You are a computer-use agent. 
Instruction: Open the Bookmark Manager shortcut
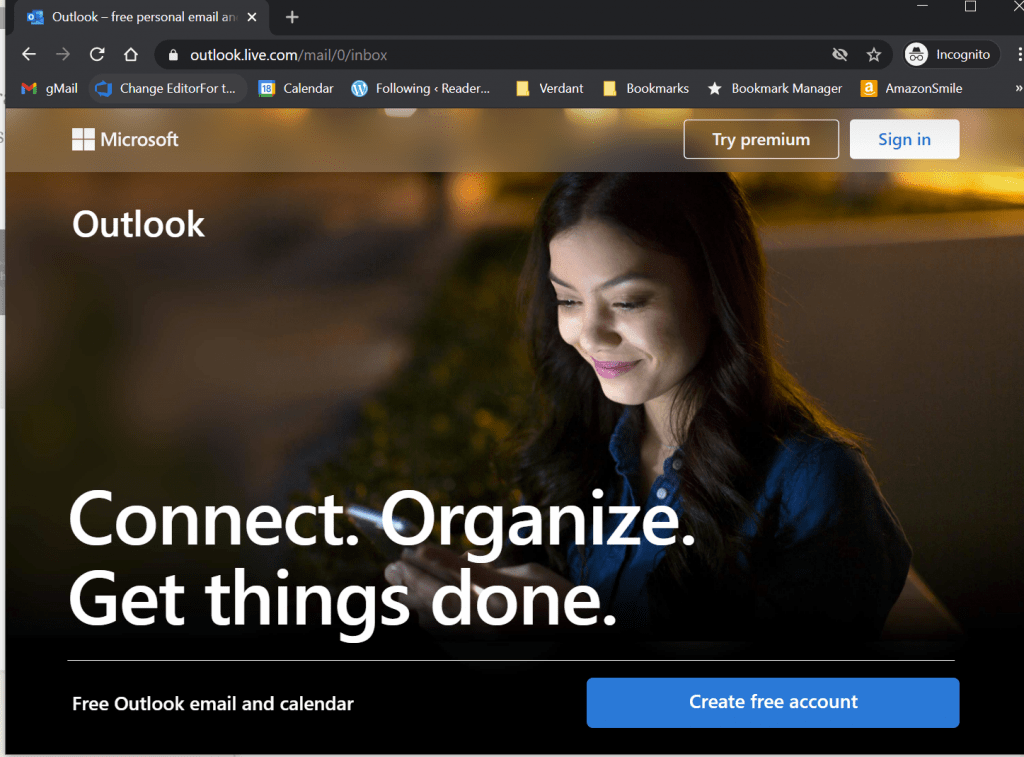[x=775, y=88]
